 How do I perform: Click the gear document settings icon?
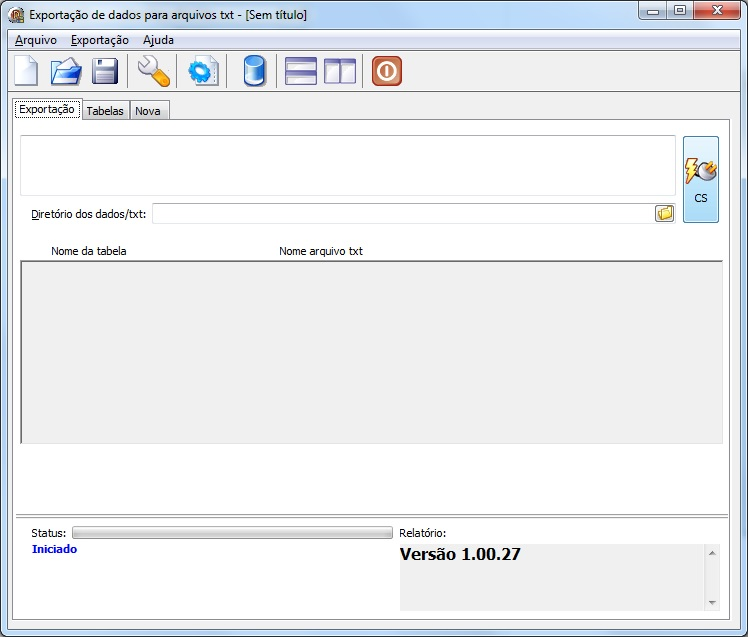pyautogui.click(x=204, y=71)
